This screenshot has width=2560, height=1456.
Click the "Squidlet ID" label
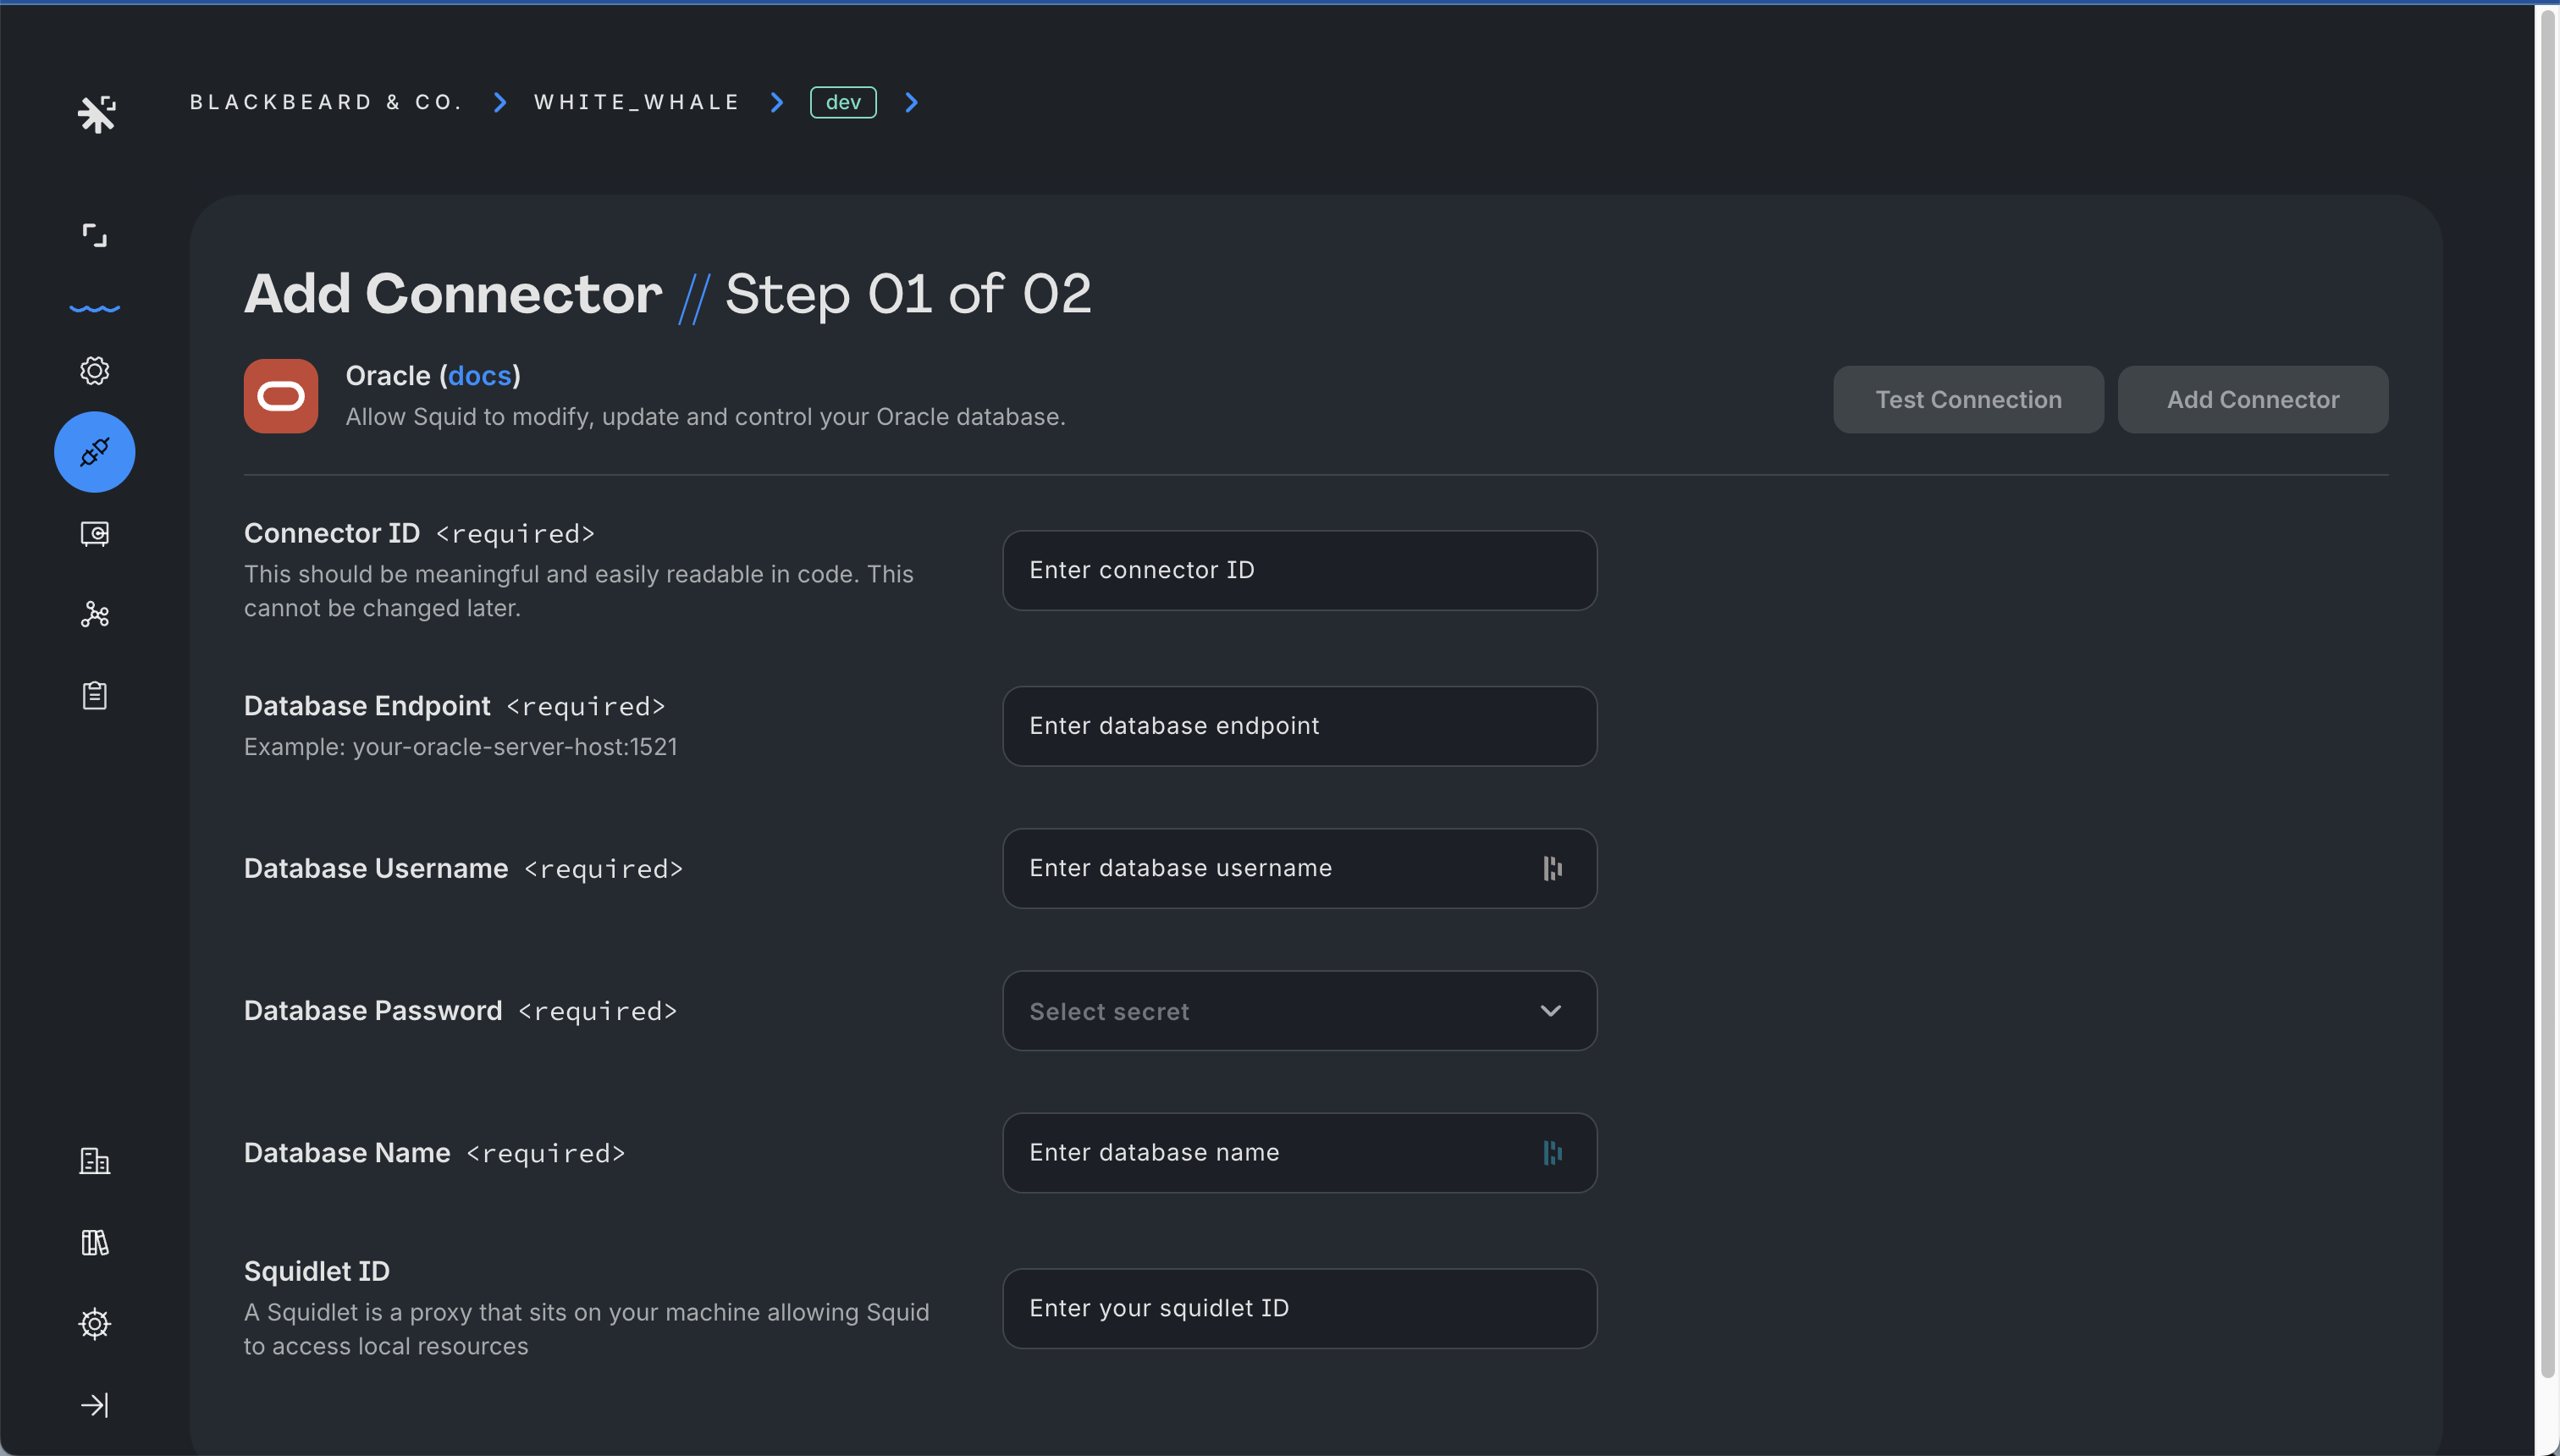[317, 1271]
